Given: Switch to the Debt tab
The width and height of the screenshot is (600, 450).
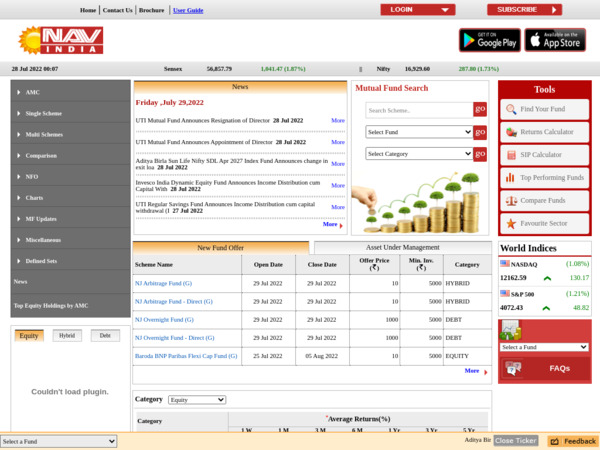Looking at the screenshot, I should (x=105, y=336).
